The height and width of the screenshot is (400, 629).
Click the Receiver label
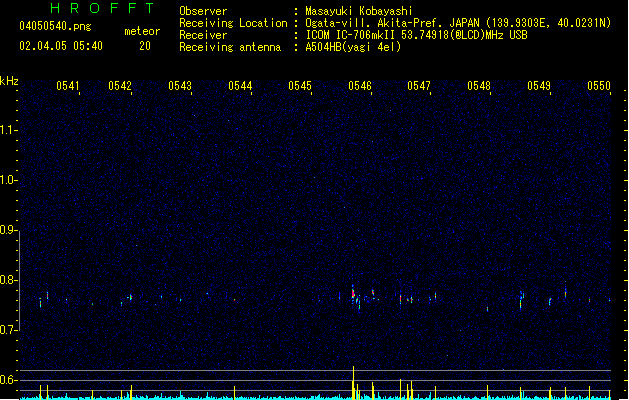(203, 35)
